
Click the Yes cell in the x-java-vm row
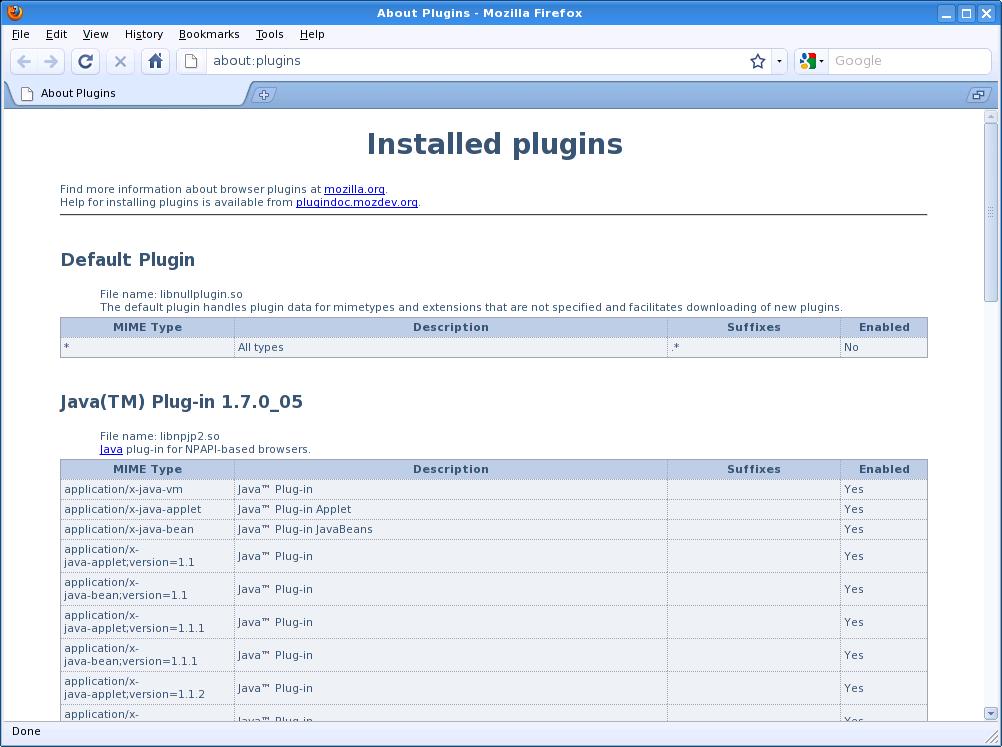tap(884, 489)
